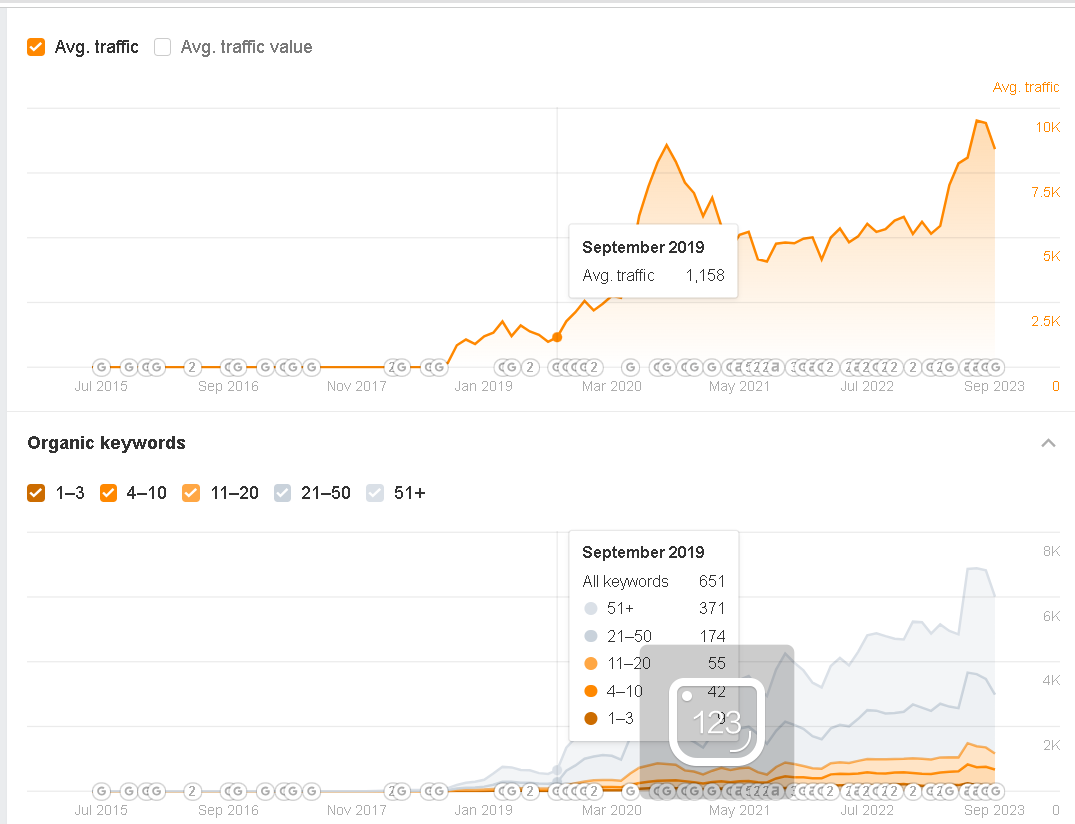Click the G marker above Jul 2015 on traffic chart
This screenshot has height=824, width=1075.
(x=101, y=367)
